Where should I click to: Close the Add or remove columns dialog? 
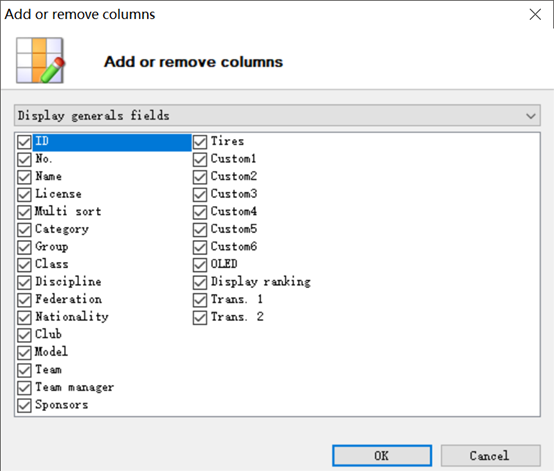pos(535,14)
